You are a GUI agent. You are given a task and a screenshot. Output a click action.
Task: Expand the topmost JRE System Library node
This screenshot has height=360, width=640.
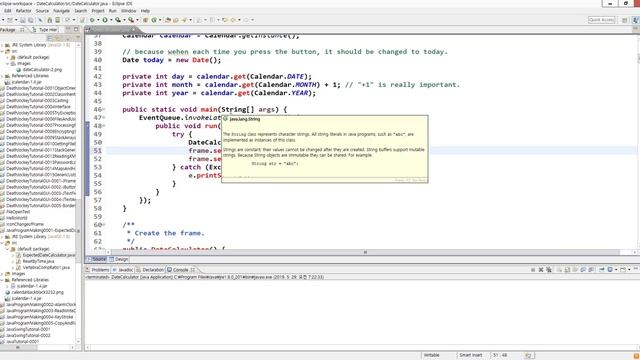pyautogui.click(x=2, y=45)
